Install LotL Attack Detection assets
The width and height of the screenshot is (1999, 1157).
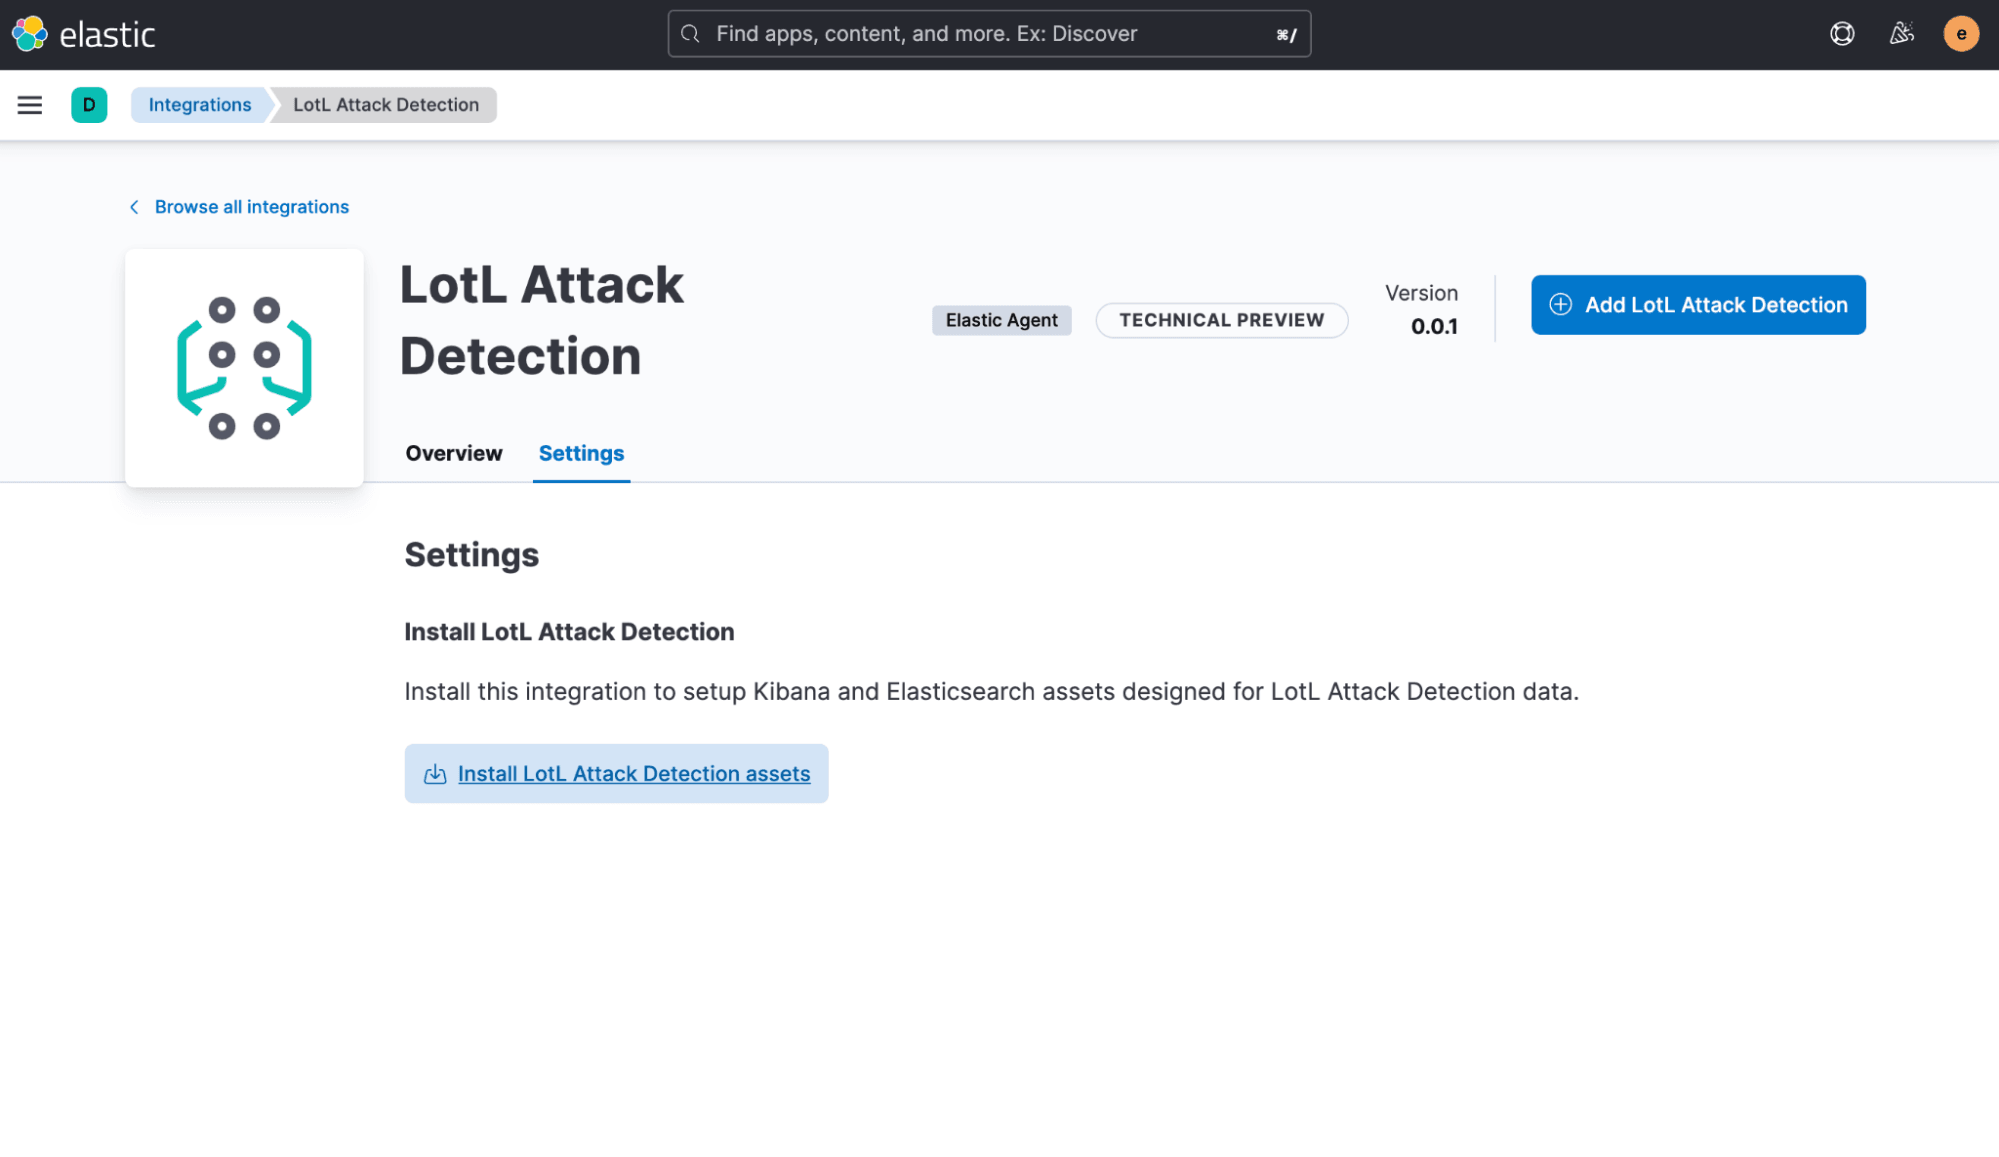coord(634,773)
